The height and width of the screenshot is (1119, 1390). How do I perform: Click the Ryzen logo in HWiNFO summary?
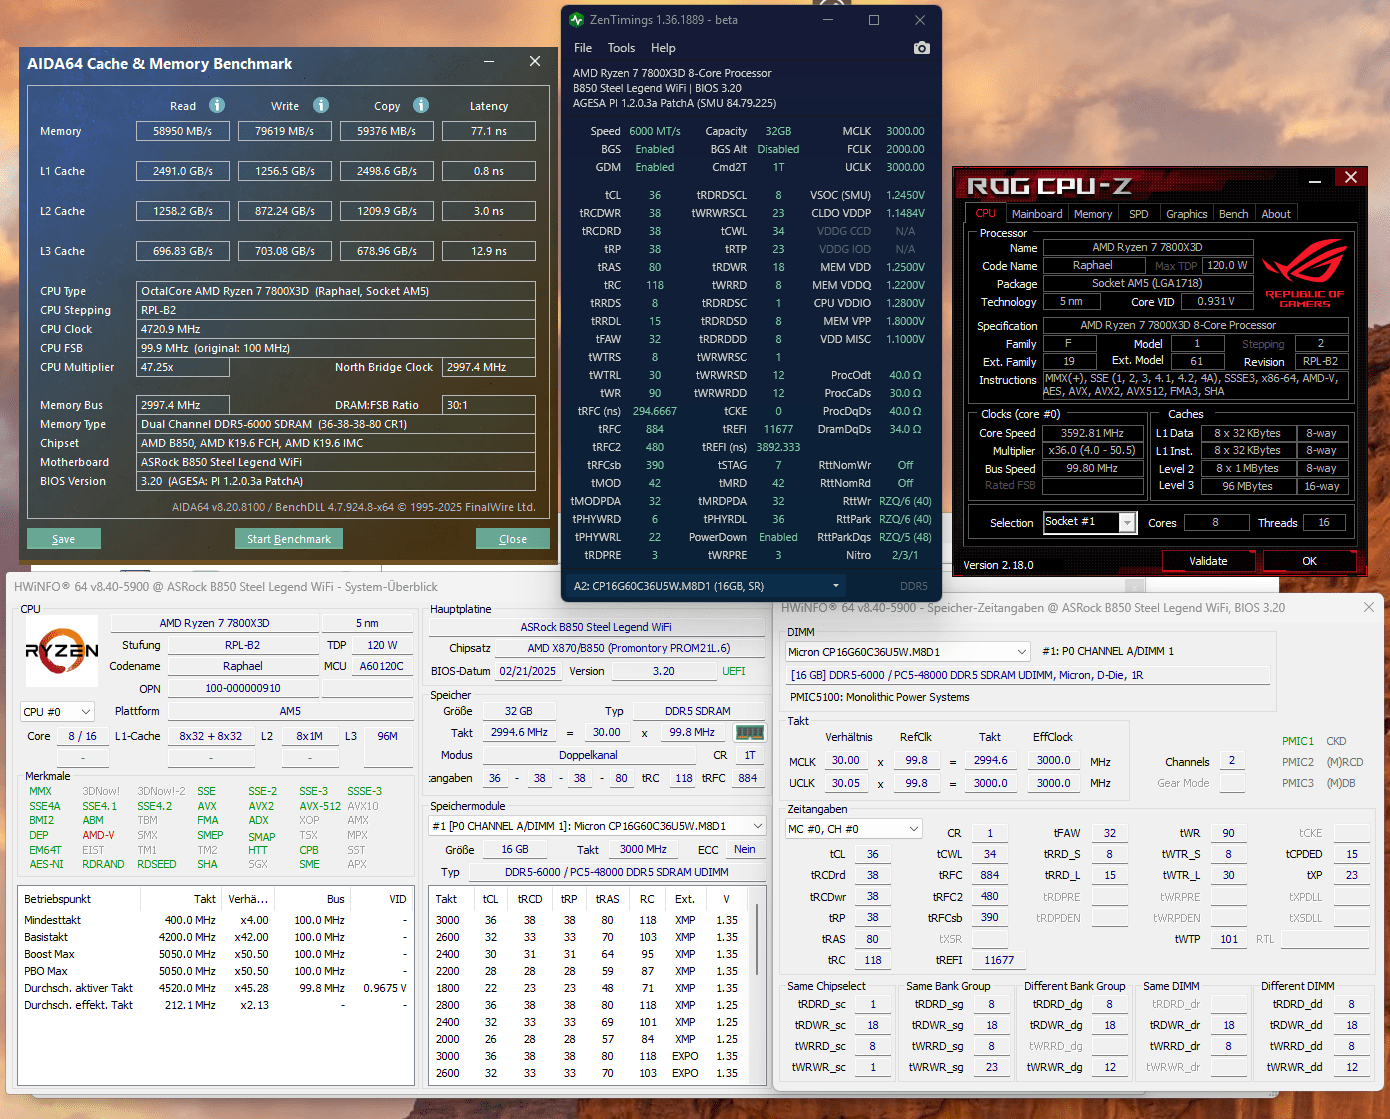[x=62, y=651]
